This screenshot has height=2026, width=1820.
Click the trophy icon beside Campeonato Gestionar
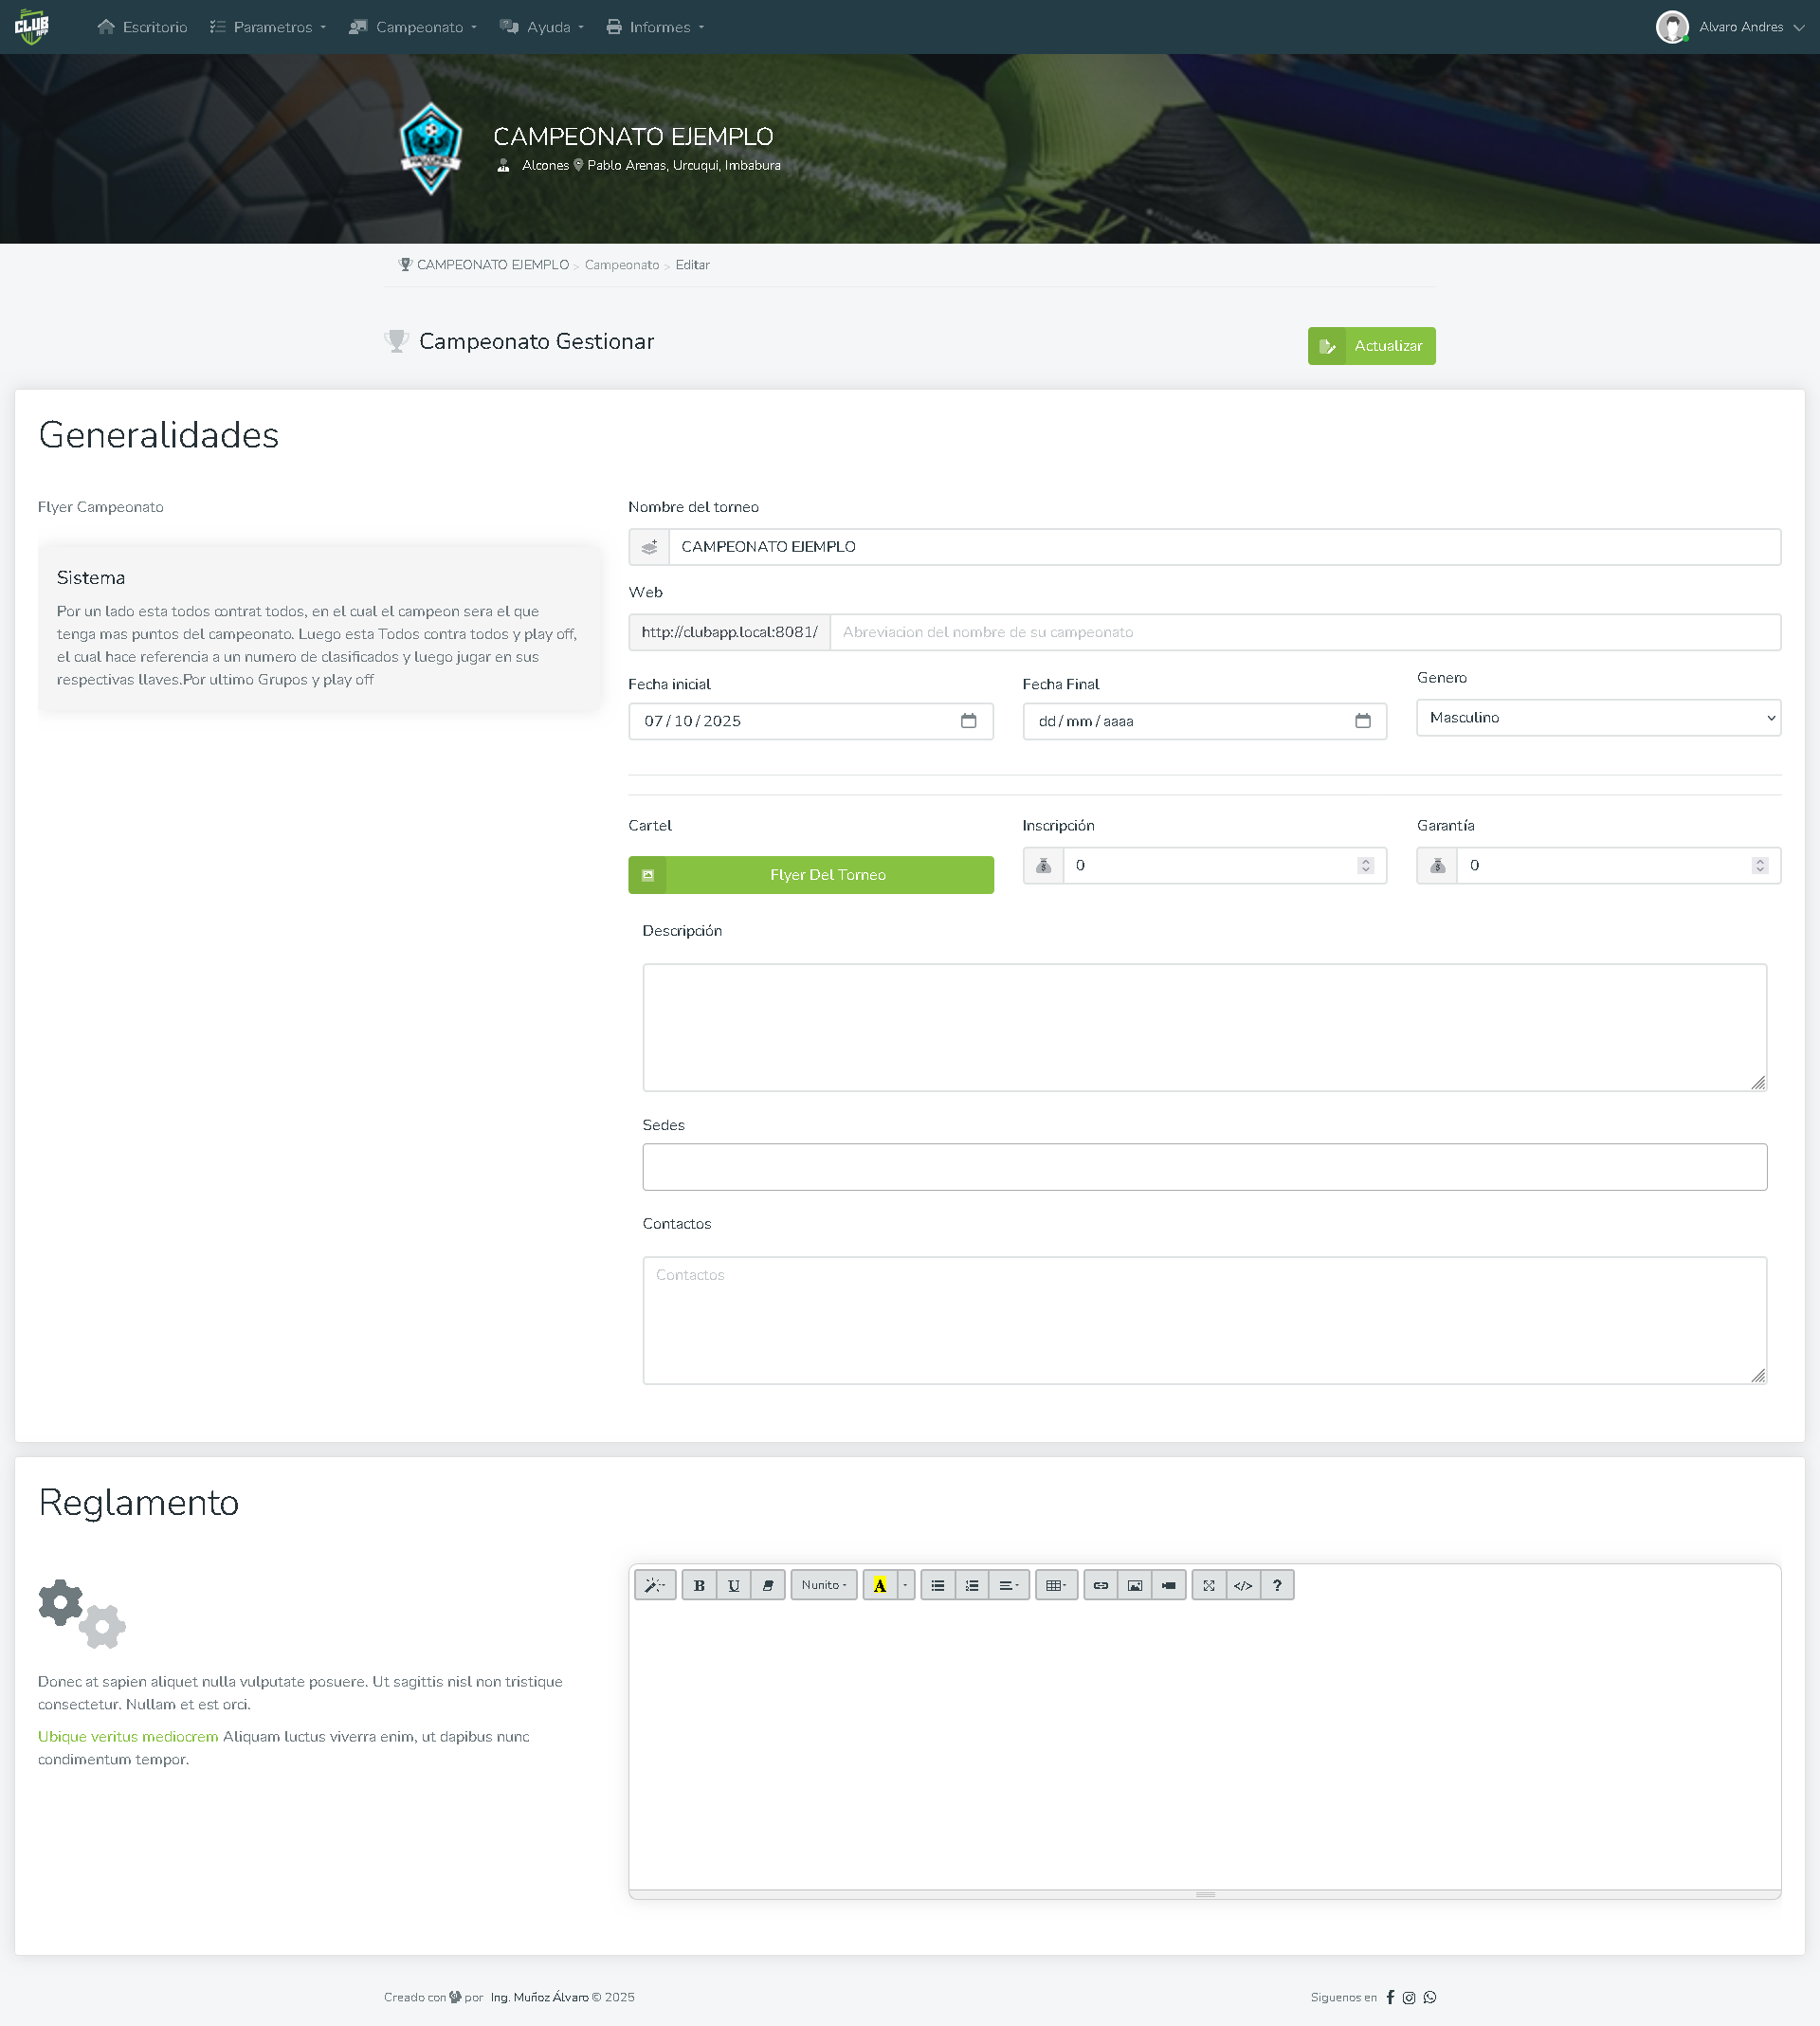point(396,341)
